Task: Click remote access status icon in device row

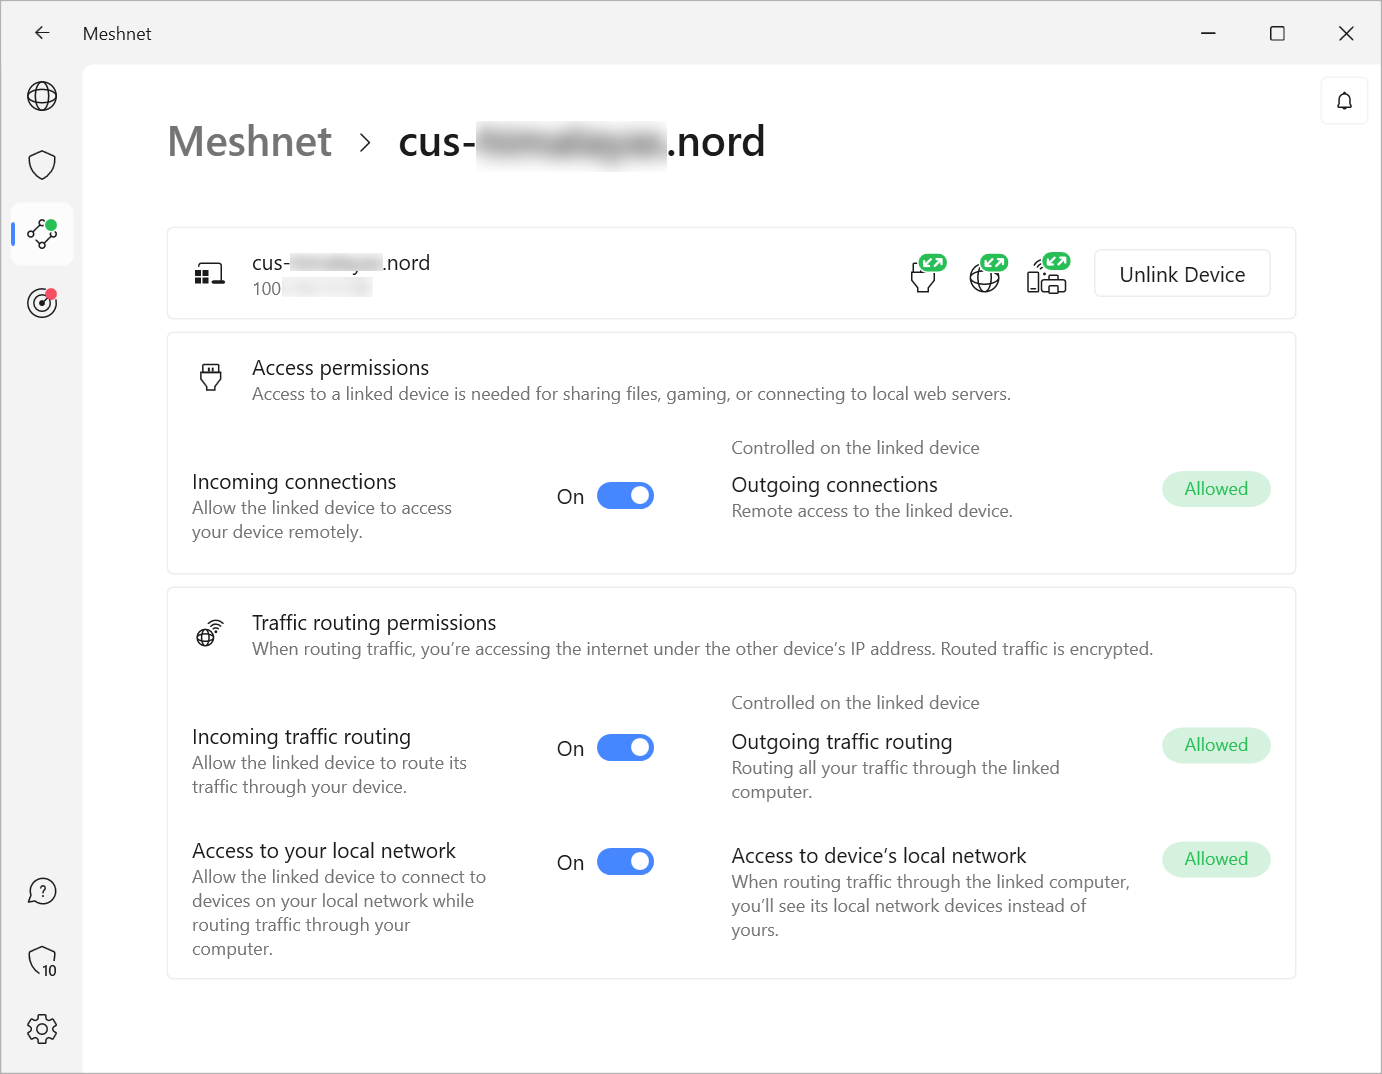Action: pos(927,273)
